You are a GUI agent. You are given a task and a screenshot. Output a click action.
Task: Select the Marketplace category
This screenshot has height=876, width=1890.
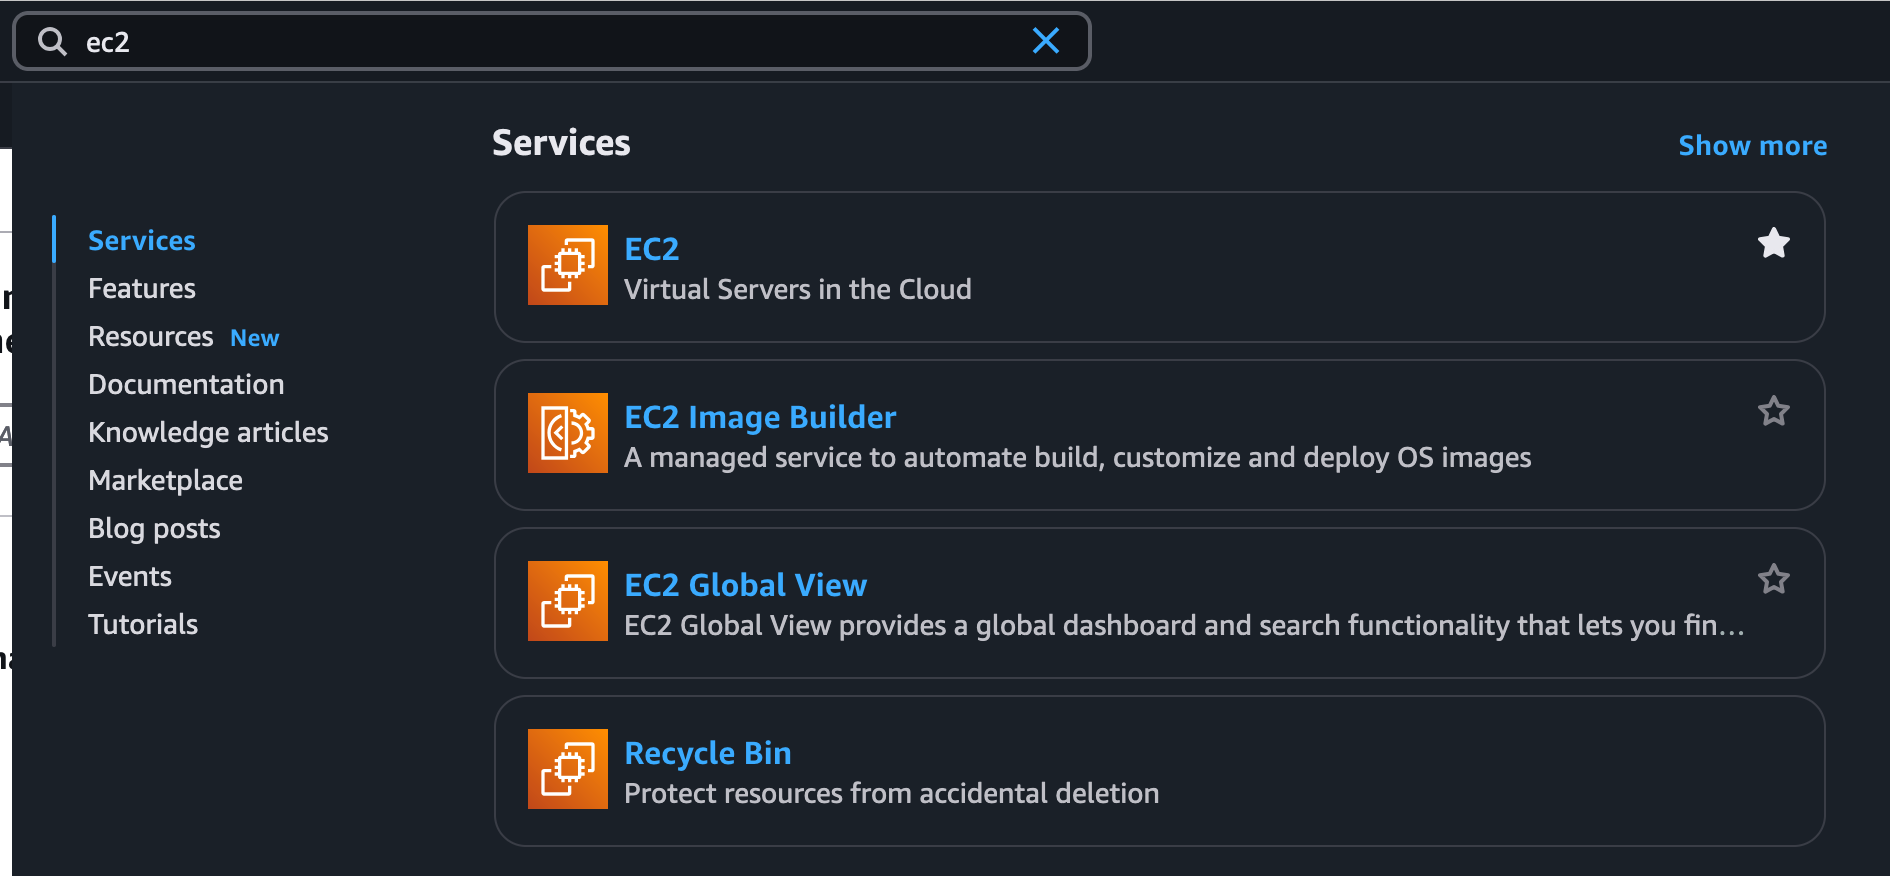pyautogui.click(x=165, y=481)
